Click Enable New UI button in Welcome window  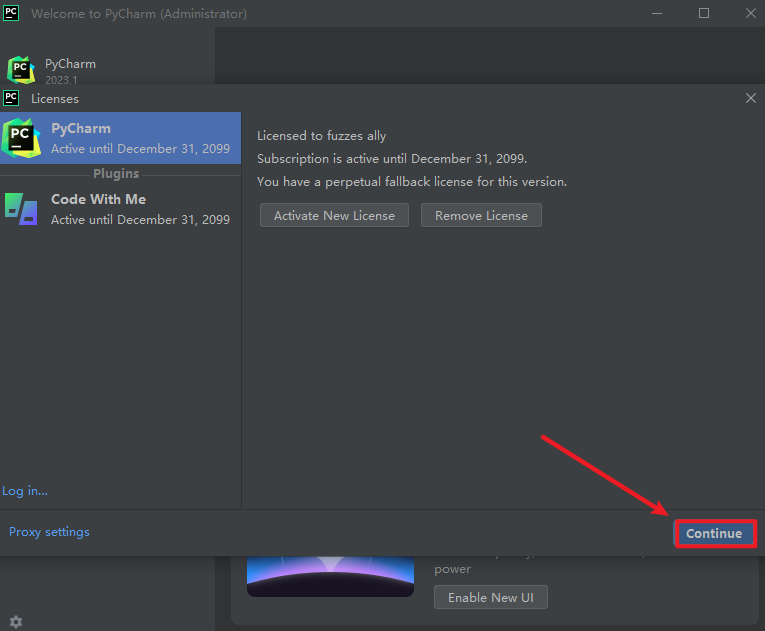(491, 597)
